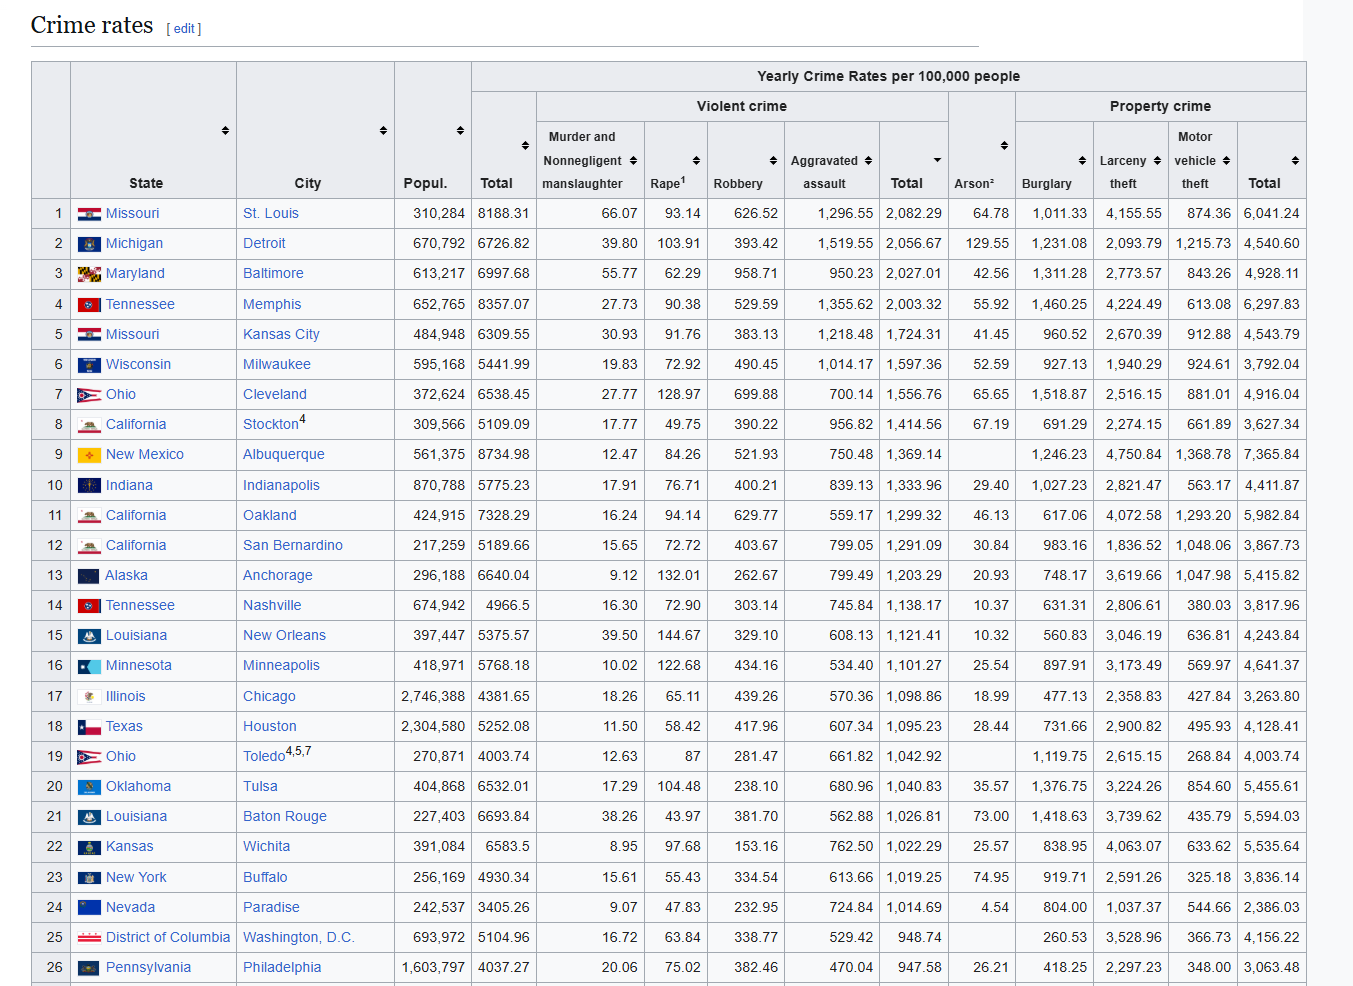Open the edit link for Crime rates
Viewport: 1353px width, 986px height.
(x=184, y=29)
